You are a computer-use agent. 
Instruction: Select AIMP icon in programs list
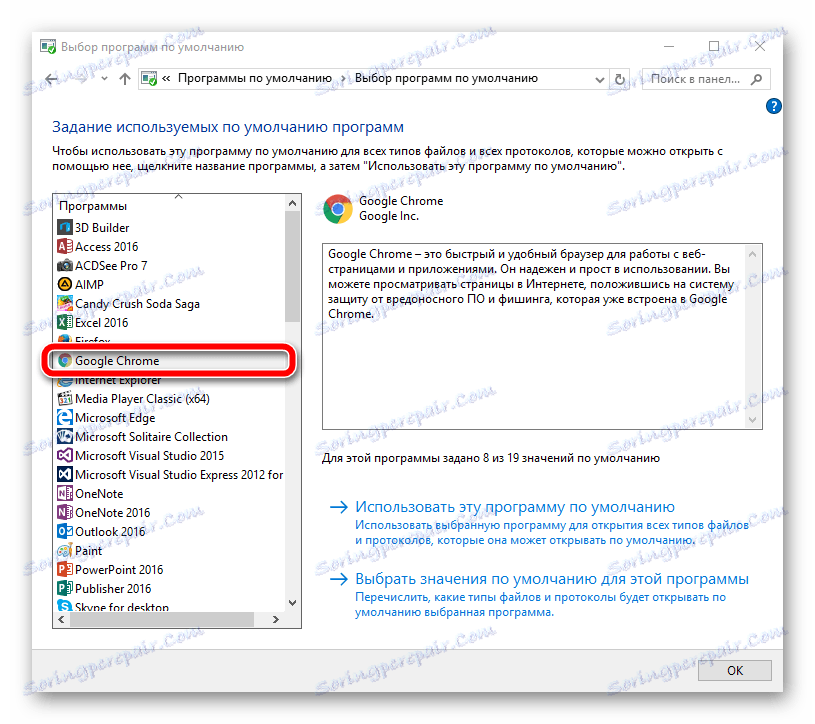click(64, 284)
